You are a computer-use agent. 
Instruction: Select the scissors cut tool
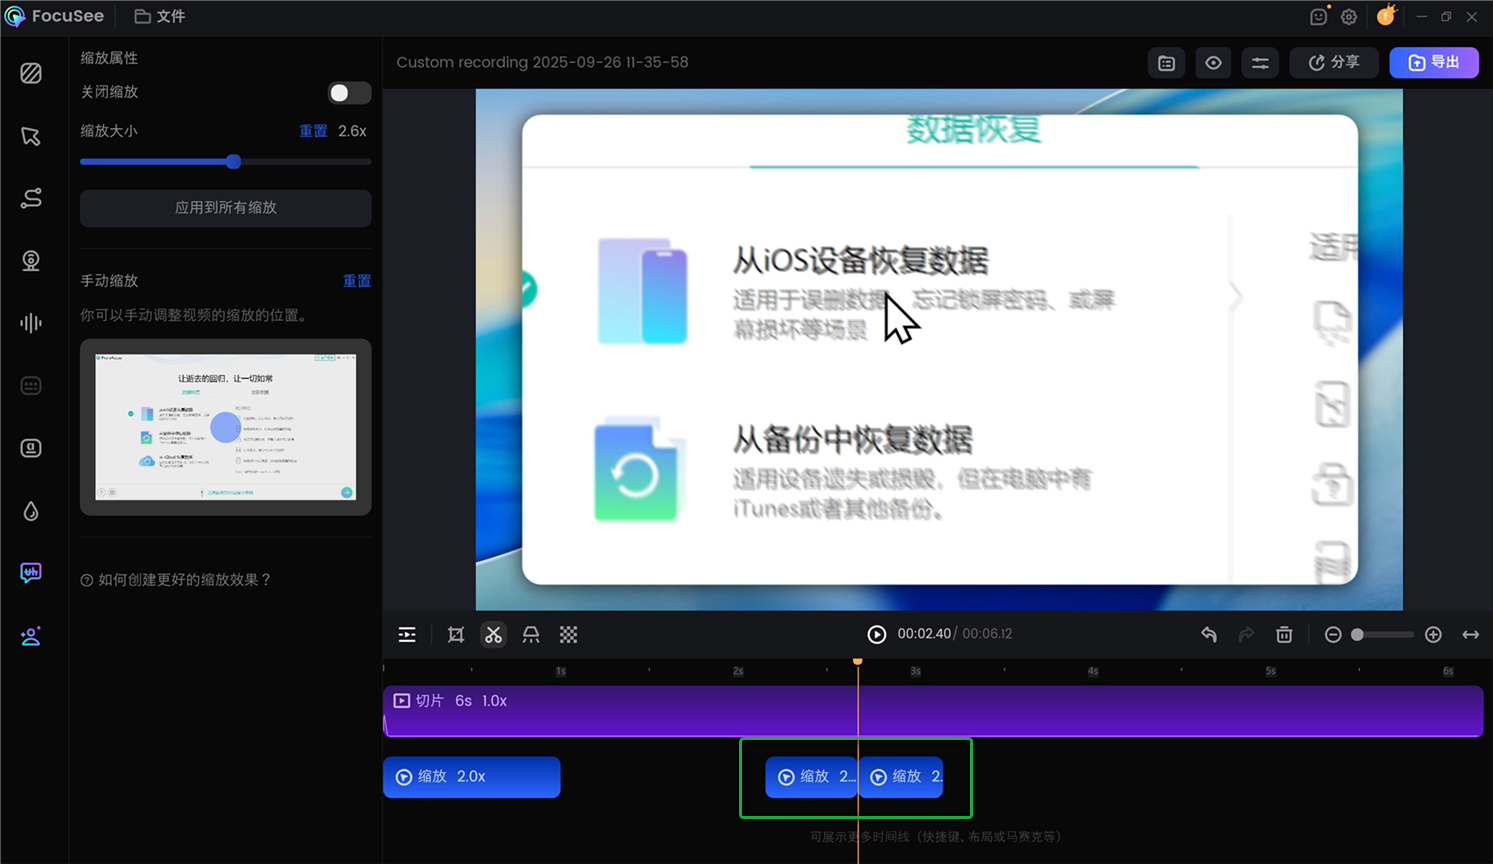point(494,635)
